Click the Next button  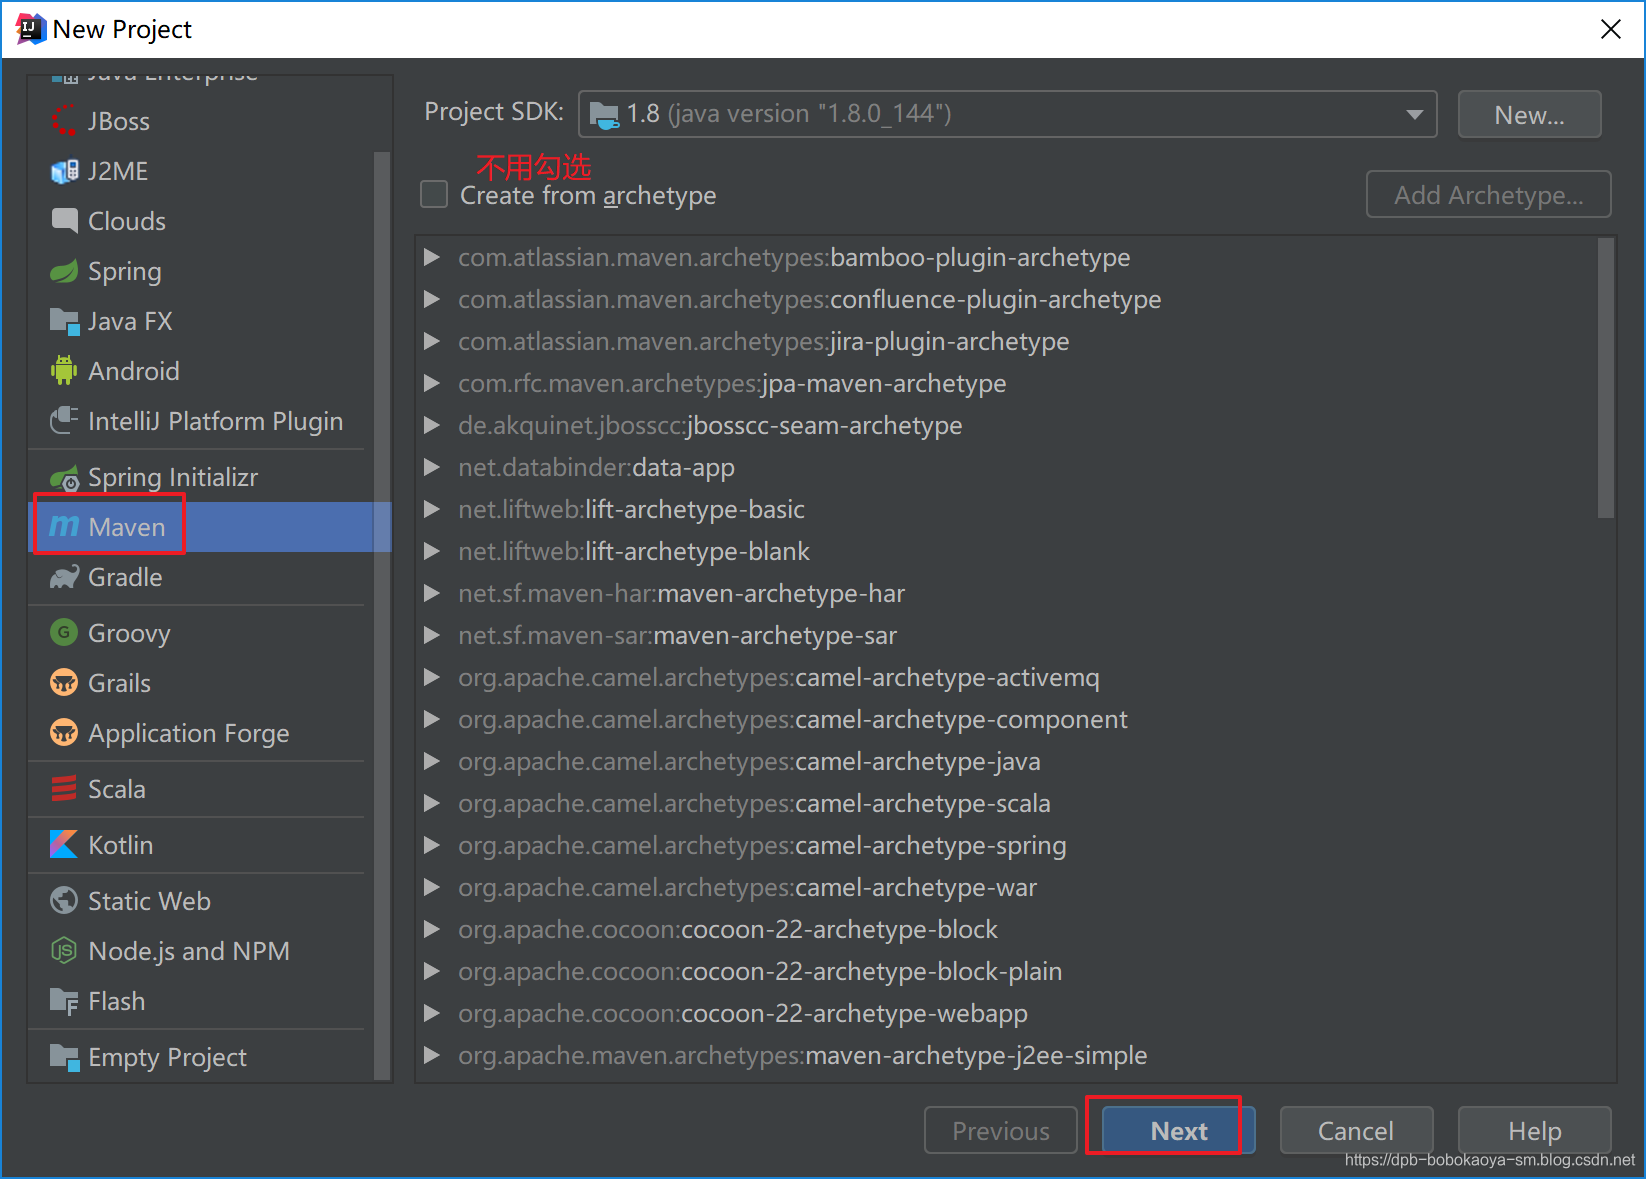pos(1178,1130)
